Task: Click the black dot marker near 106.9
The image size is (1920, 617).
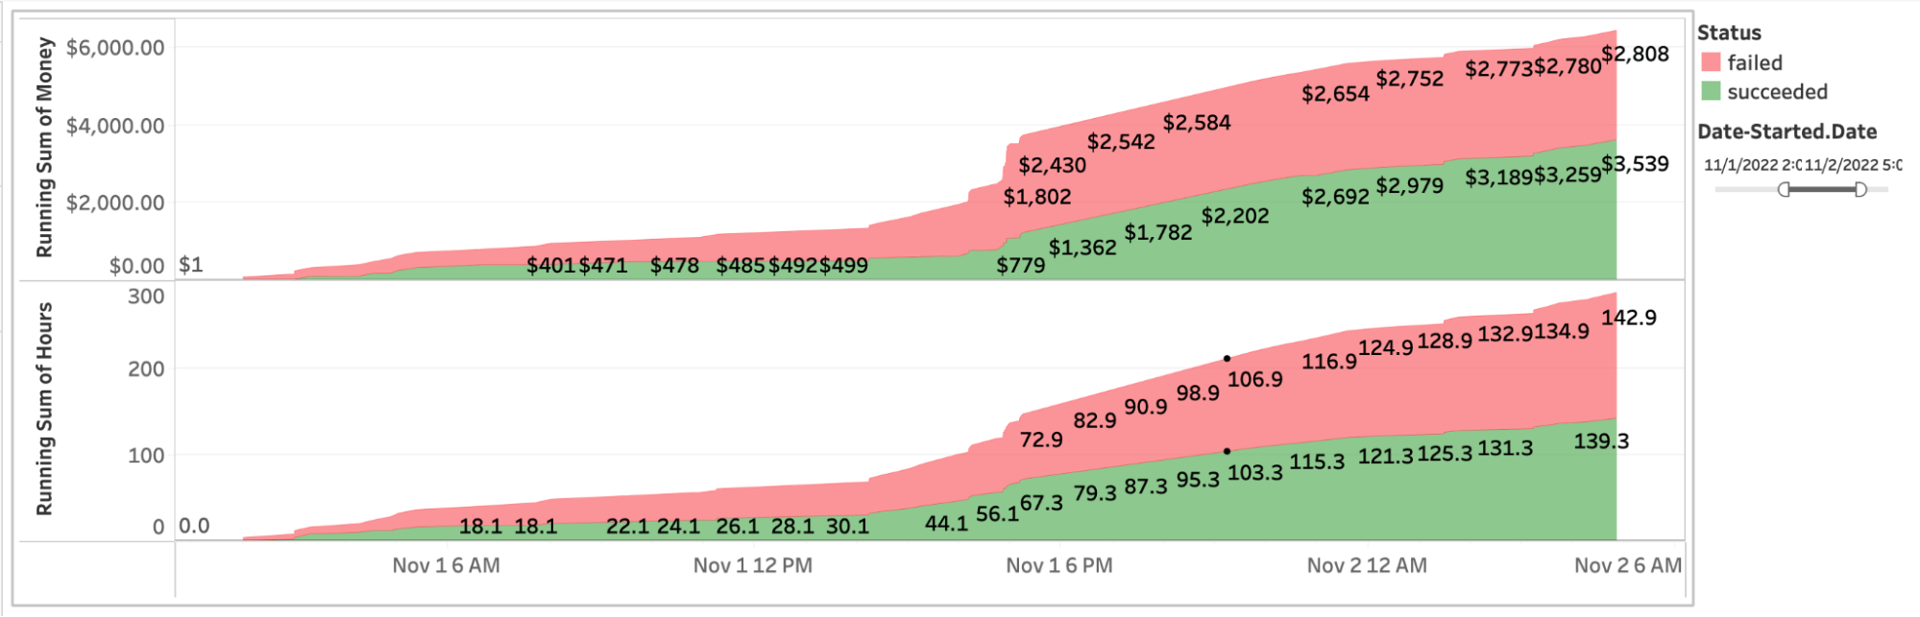Action: click(1227, 357)
